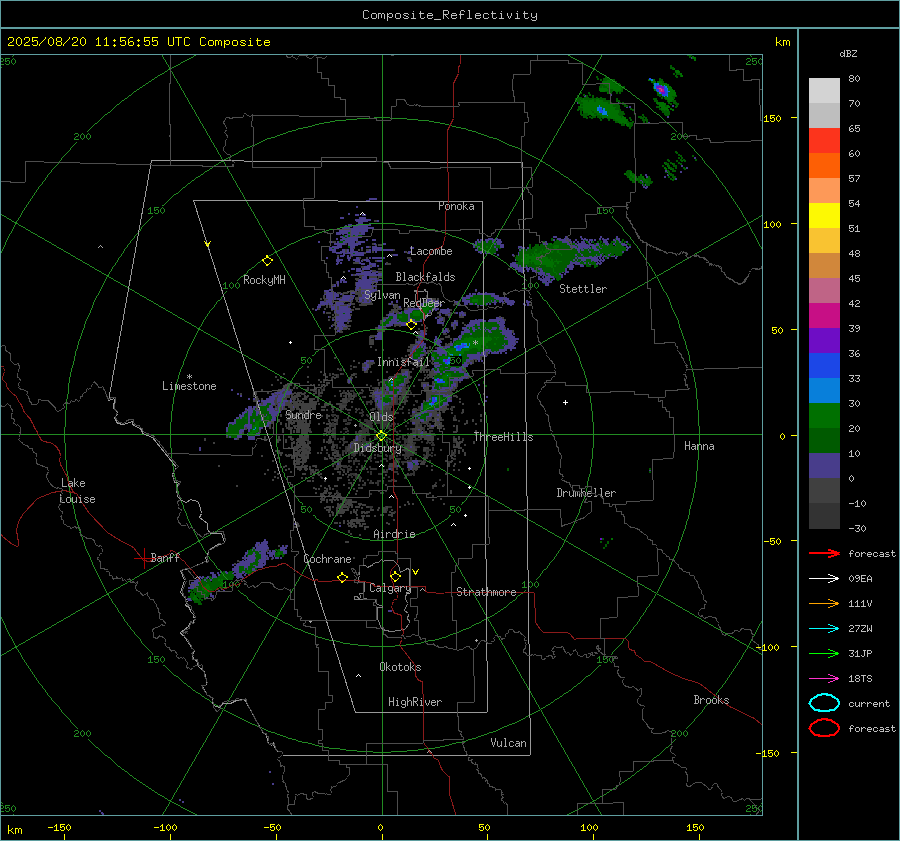Click the yellow diamond marker below RedDeer

(x=411, y=325)
